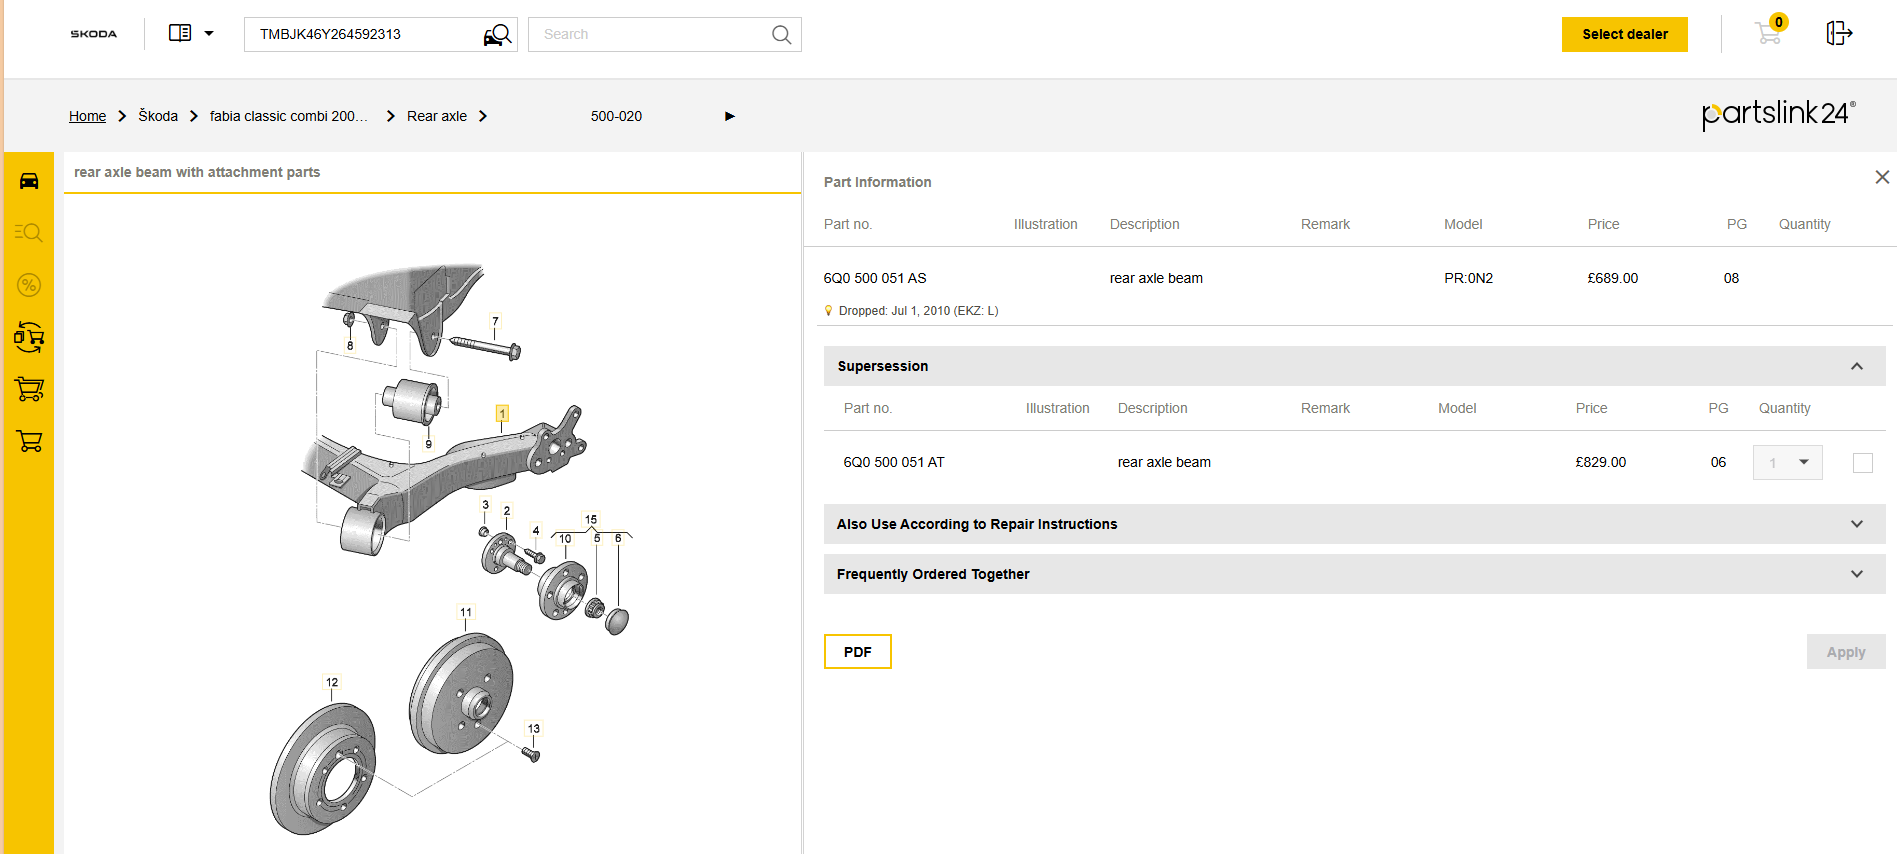Open quantity dropdown for 6Q0 500 051 AT
Screen dimensions: 1897x854
pyautogui.click(x=1788, y=462)
